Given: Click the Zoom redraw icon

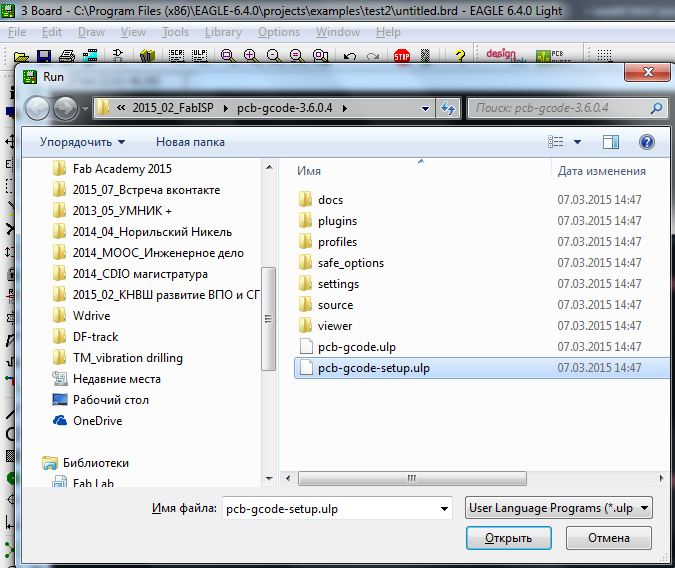Looking at the screenshot, I should (x=297, y=56).
